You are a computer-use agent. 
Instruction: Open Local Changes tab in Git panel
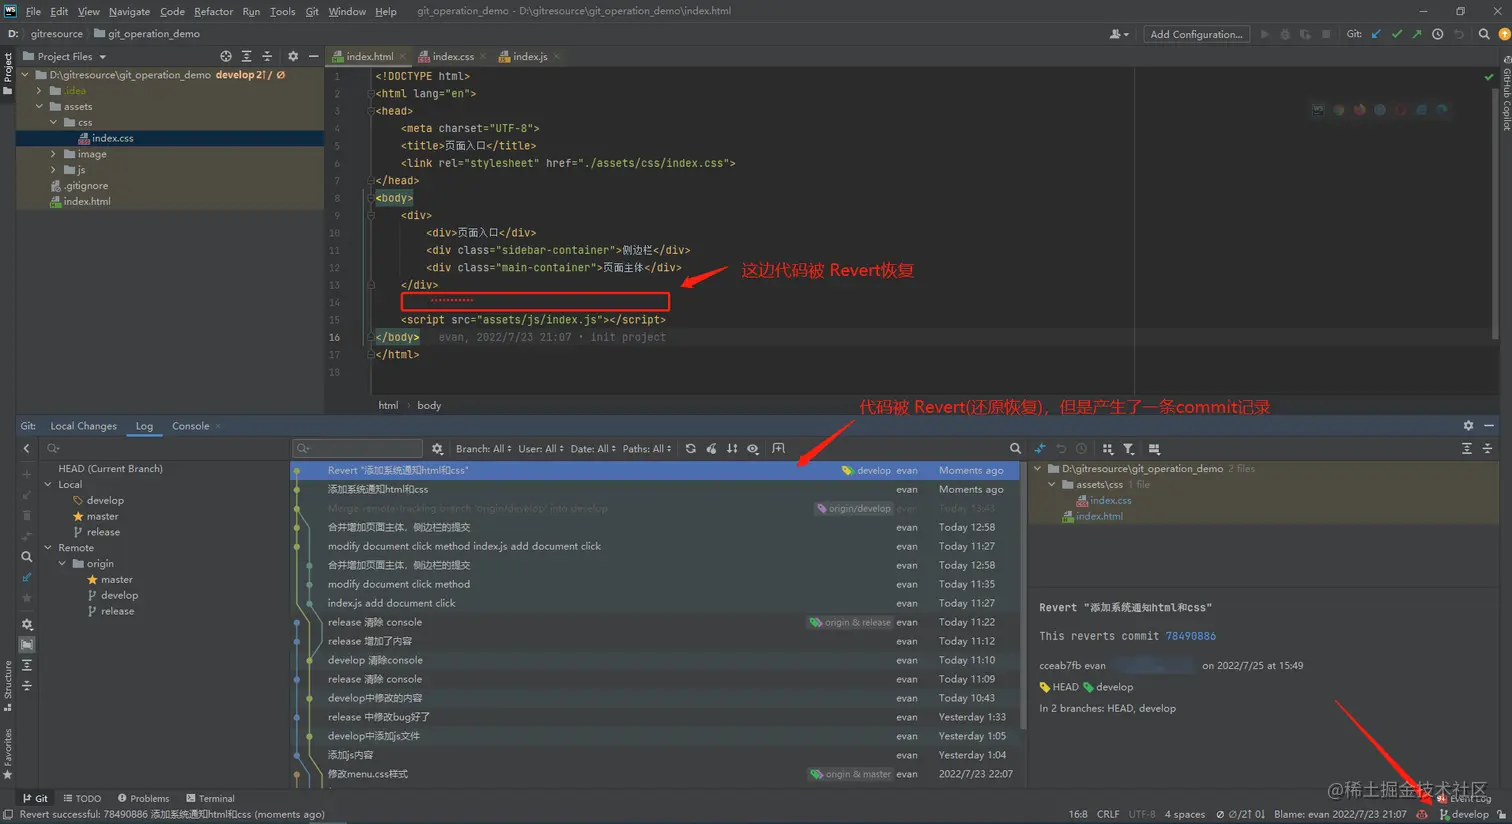[83, 426]
